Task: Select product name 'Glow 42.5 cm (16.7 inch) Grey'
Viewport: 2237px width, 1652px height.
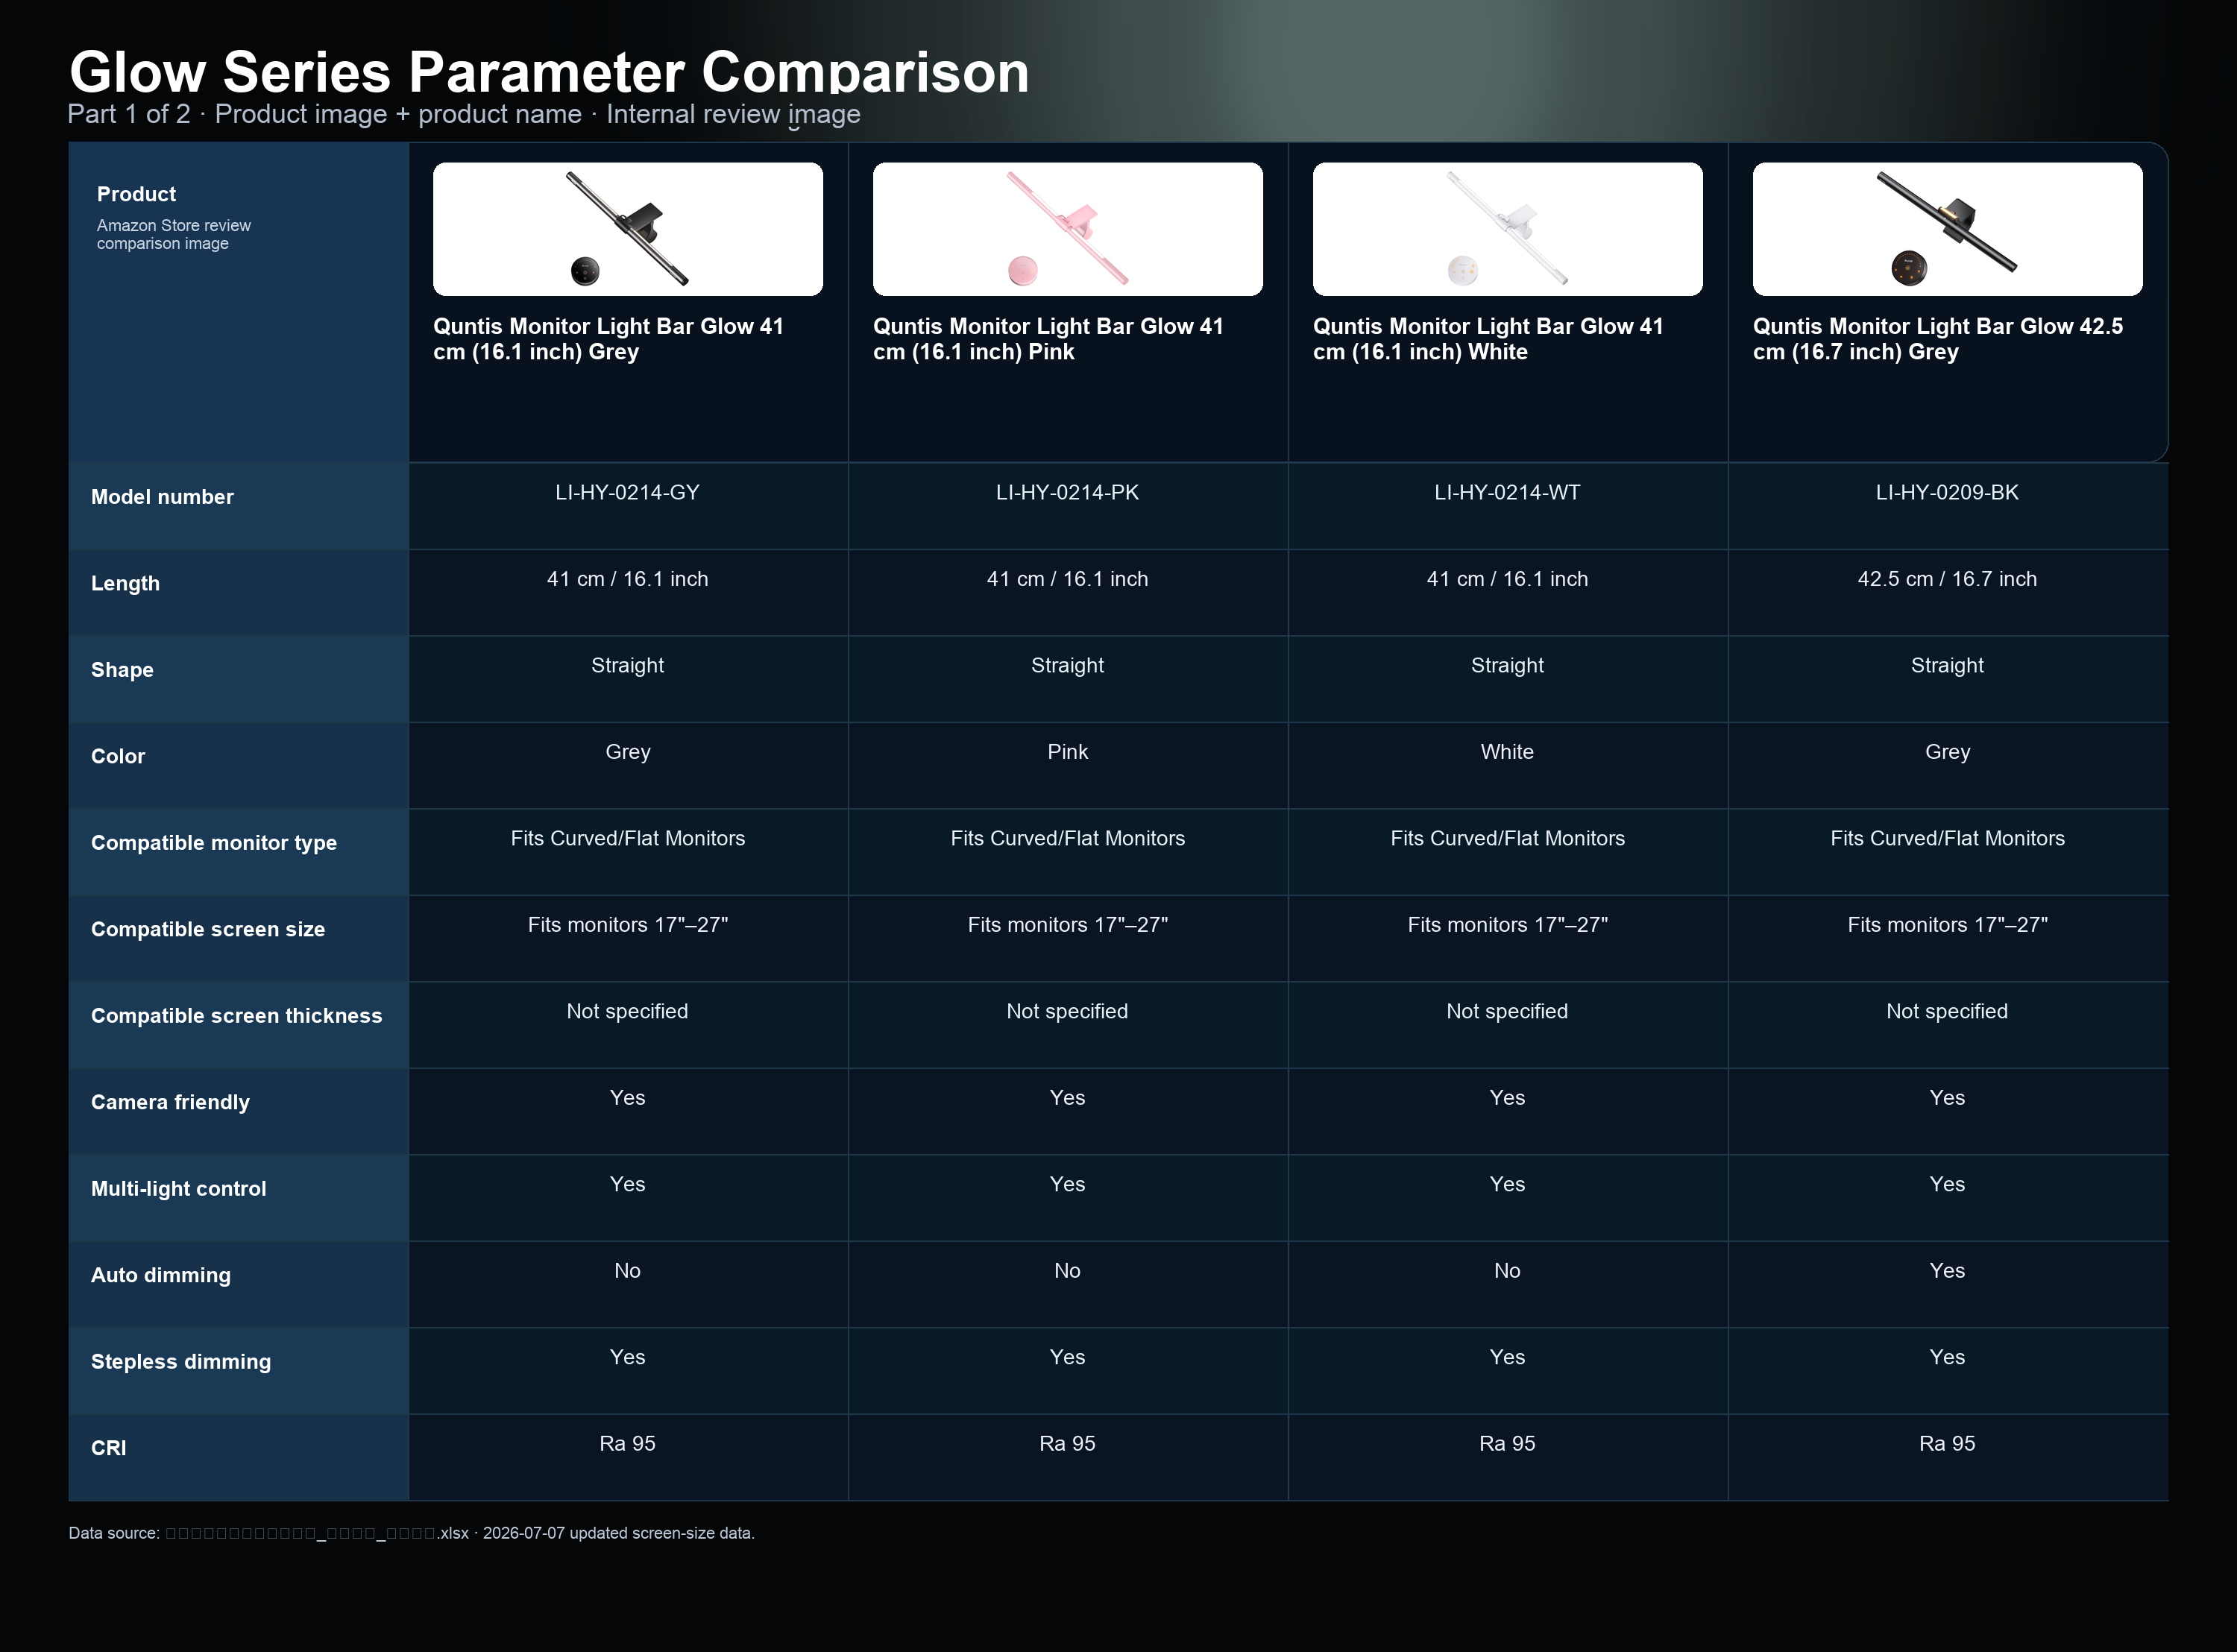Action: click(1938, 339)
